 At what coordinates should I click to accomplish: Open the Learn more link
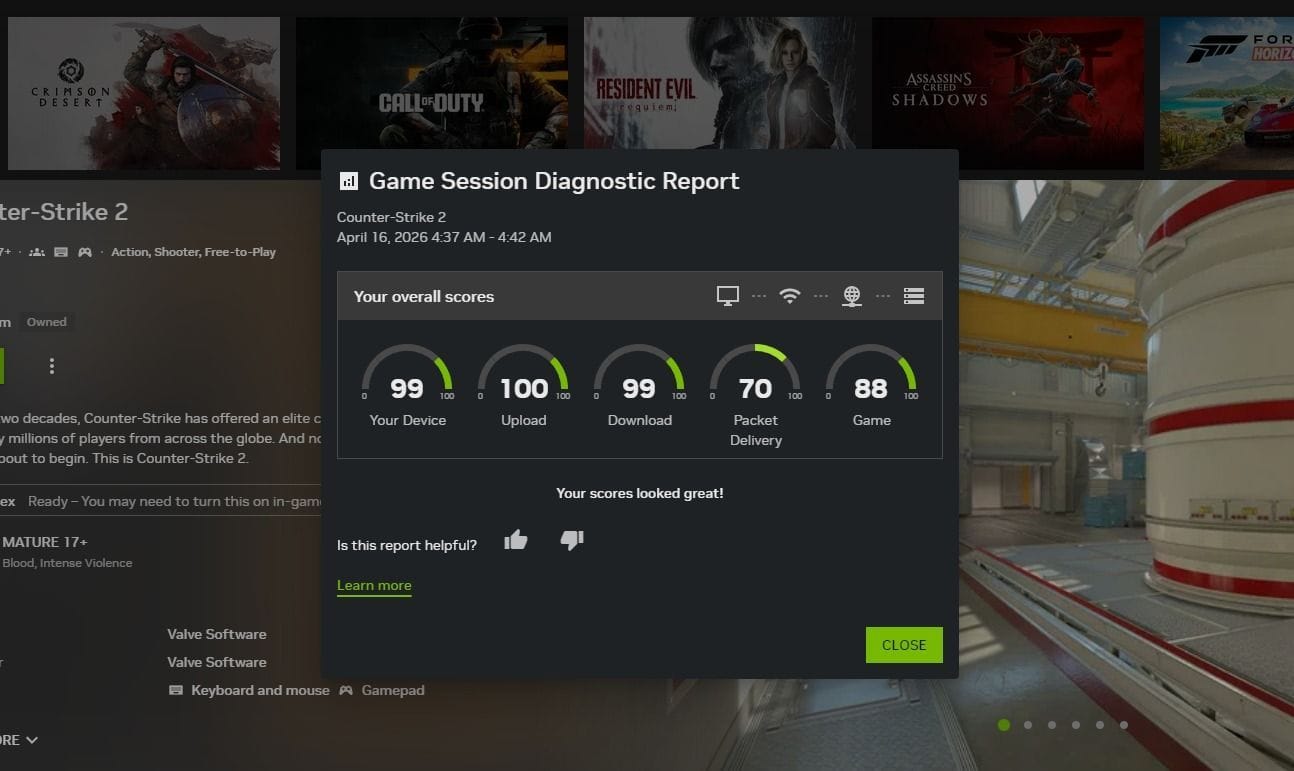(x=374, y=585)
